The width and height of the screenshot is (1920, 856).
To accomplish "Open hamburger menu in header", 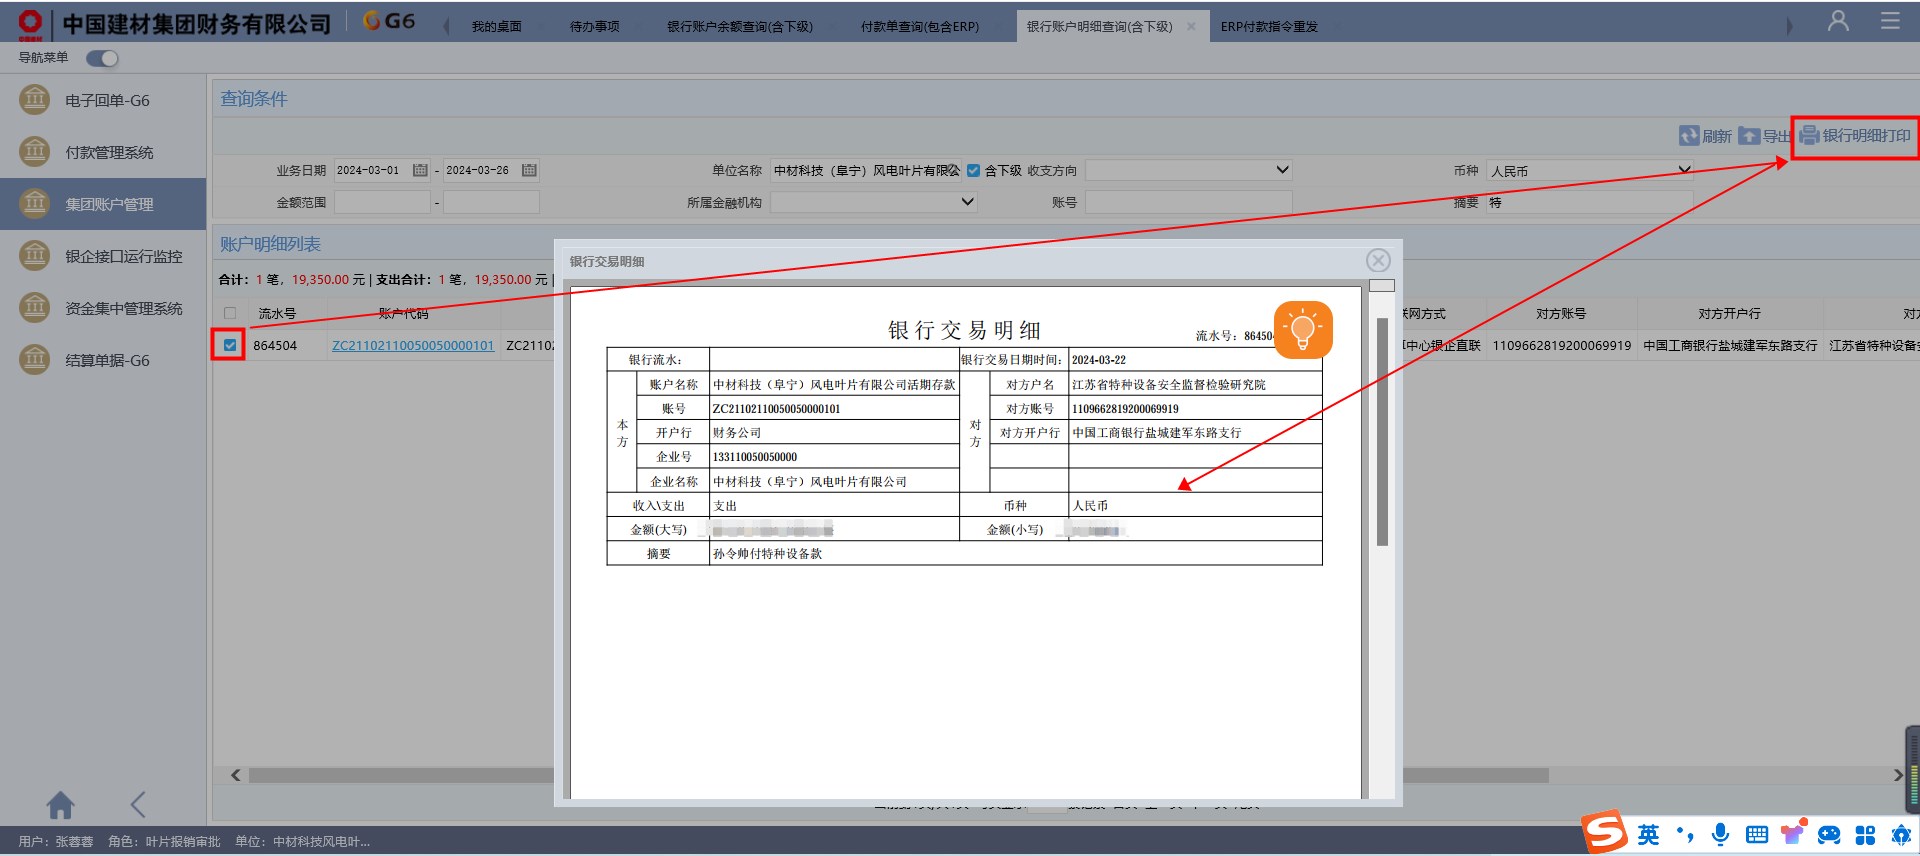I will tap(1890, 21).
